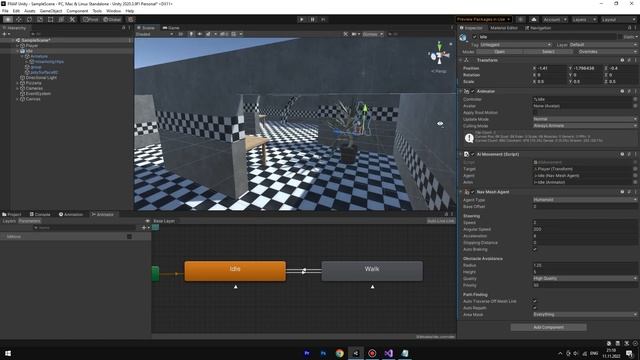This screenshot has width=640, height=360.
Task: Open the Culling Mode dropdown
Action: (x=584, y=126)
